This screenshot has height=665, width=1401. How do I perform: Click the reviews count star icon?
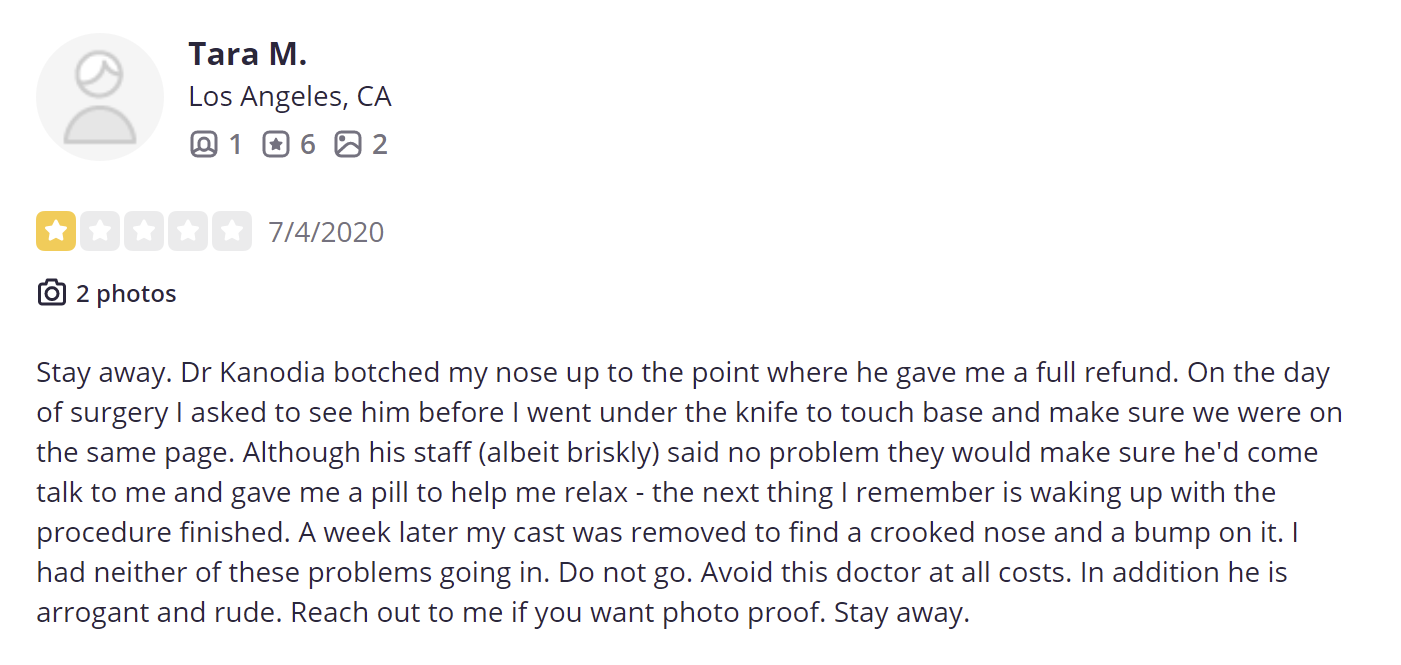click(275, 145)
